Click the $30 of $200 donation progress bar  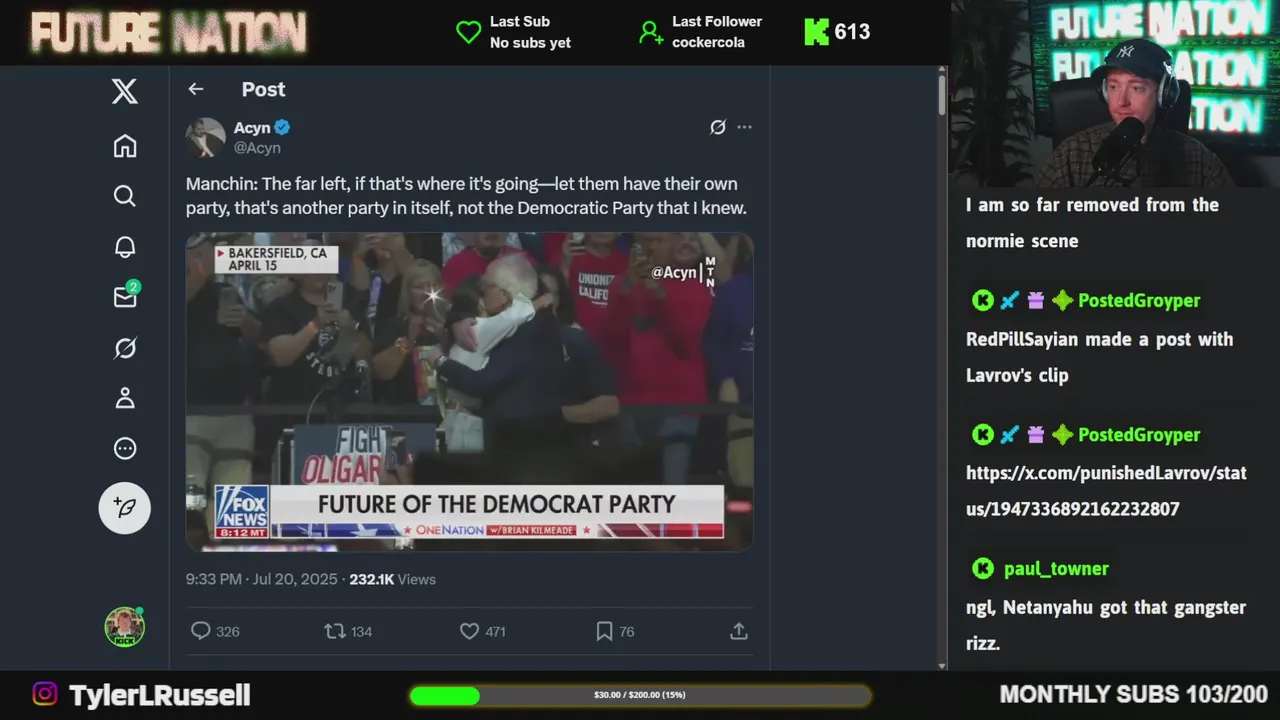coord(640,695)
